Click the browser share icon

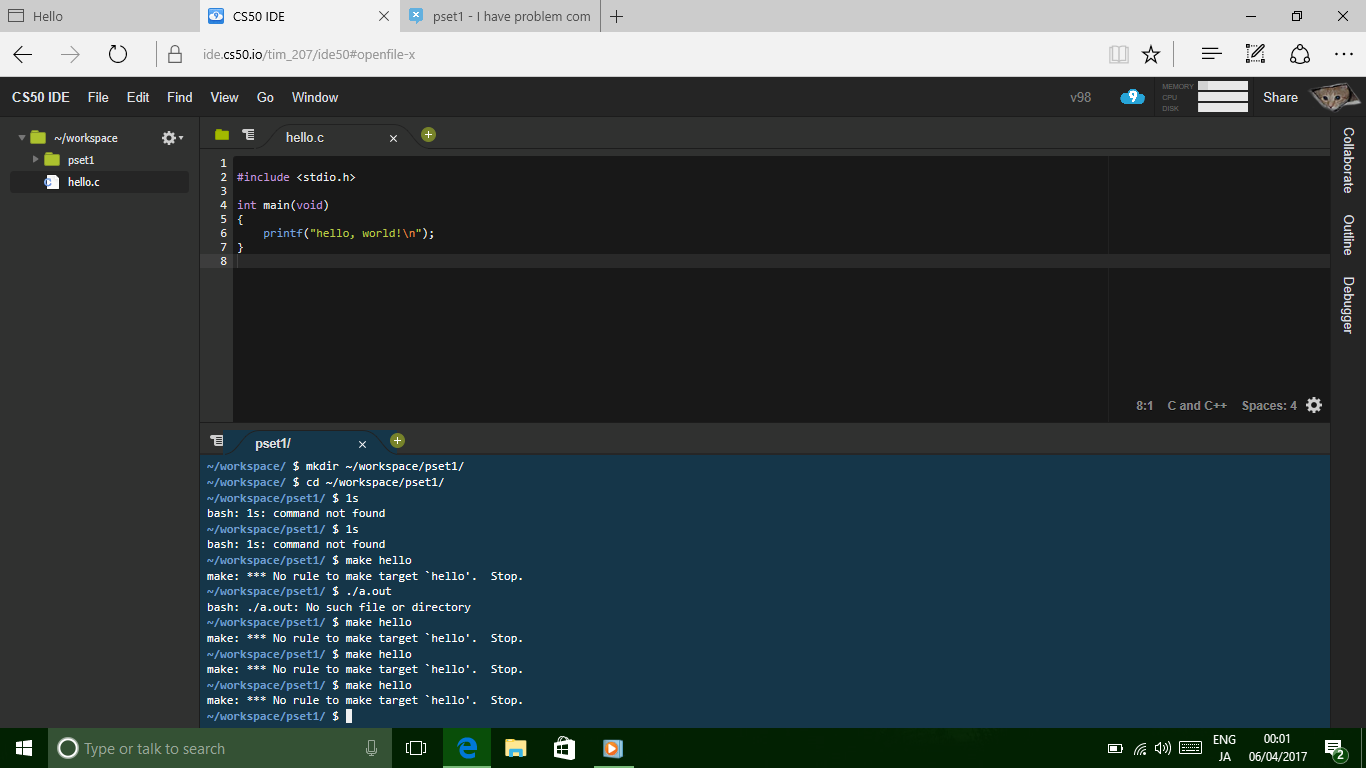[x=1299, y=54]
